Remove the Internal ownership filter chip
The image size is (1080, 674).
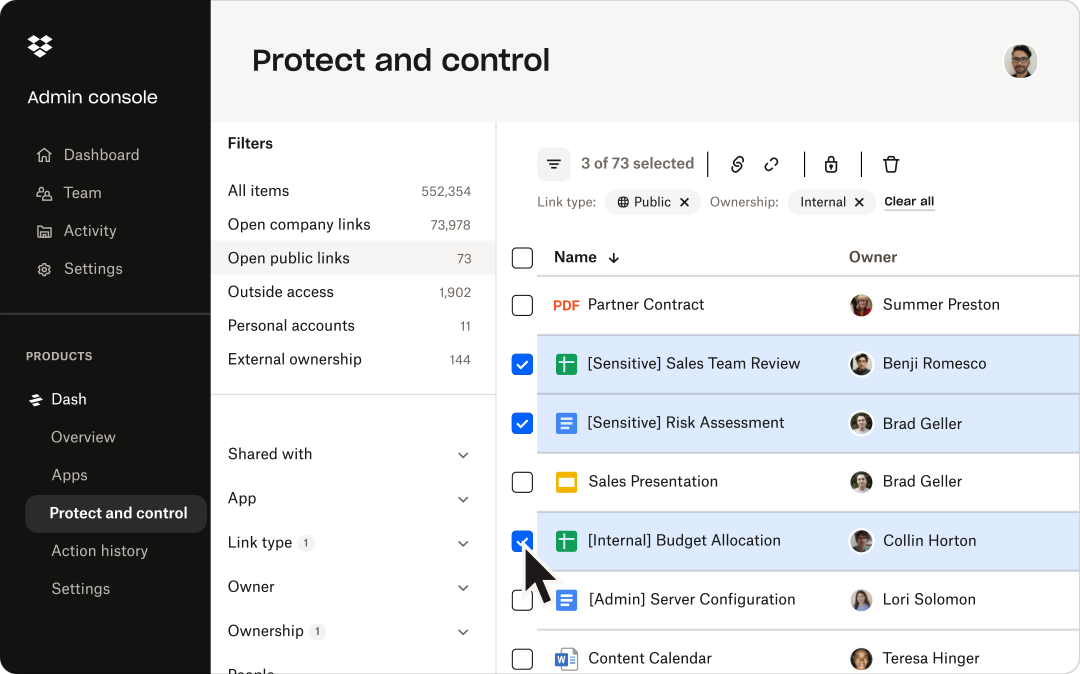[x=859, y=201]
